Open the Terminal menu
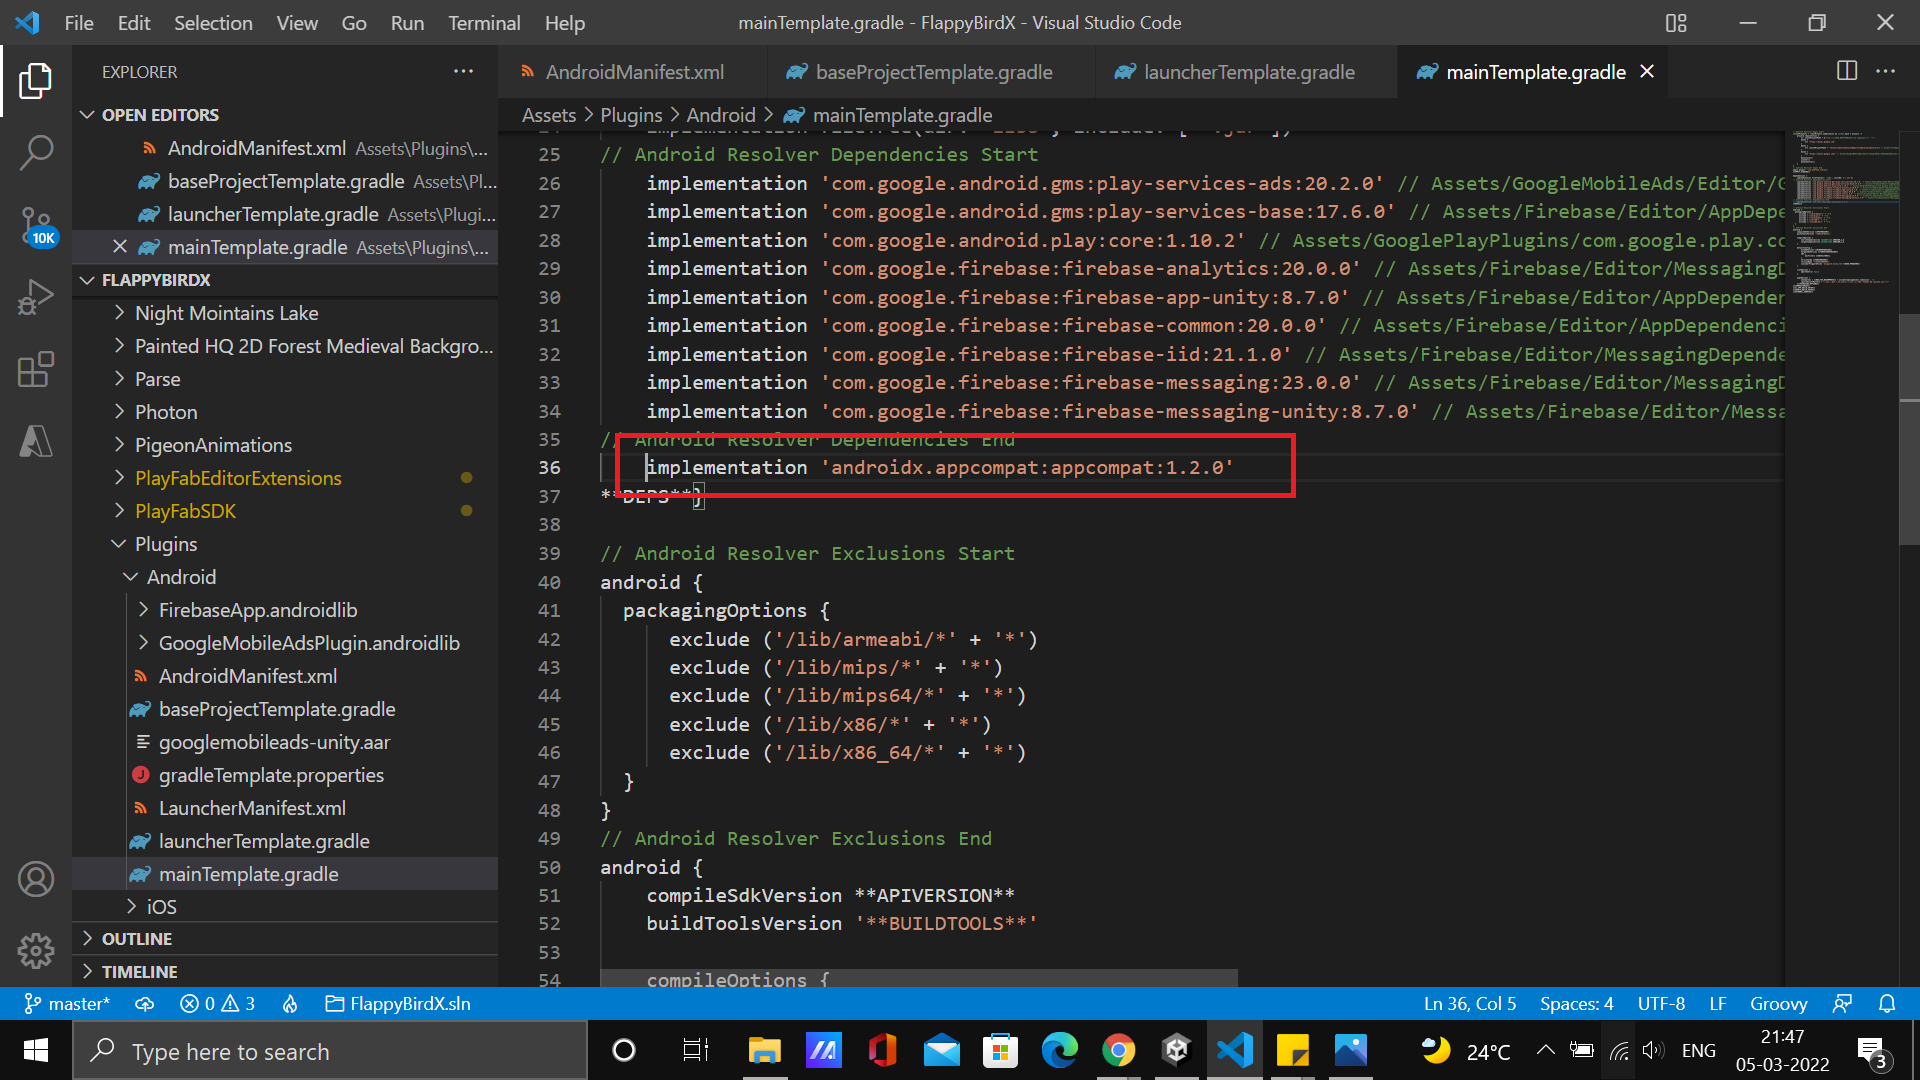This screenshot has width=1920, height=1080. [x=484, y=23]
